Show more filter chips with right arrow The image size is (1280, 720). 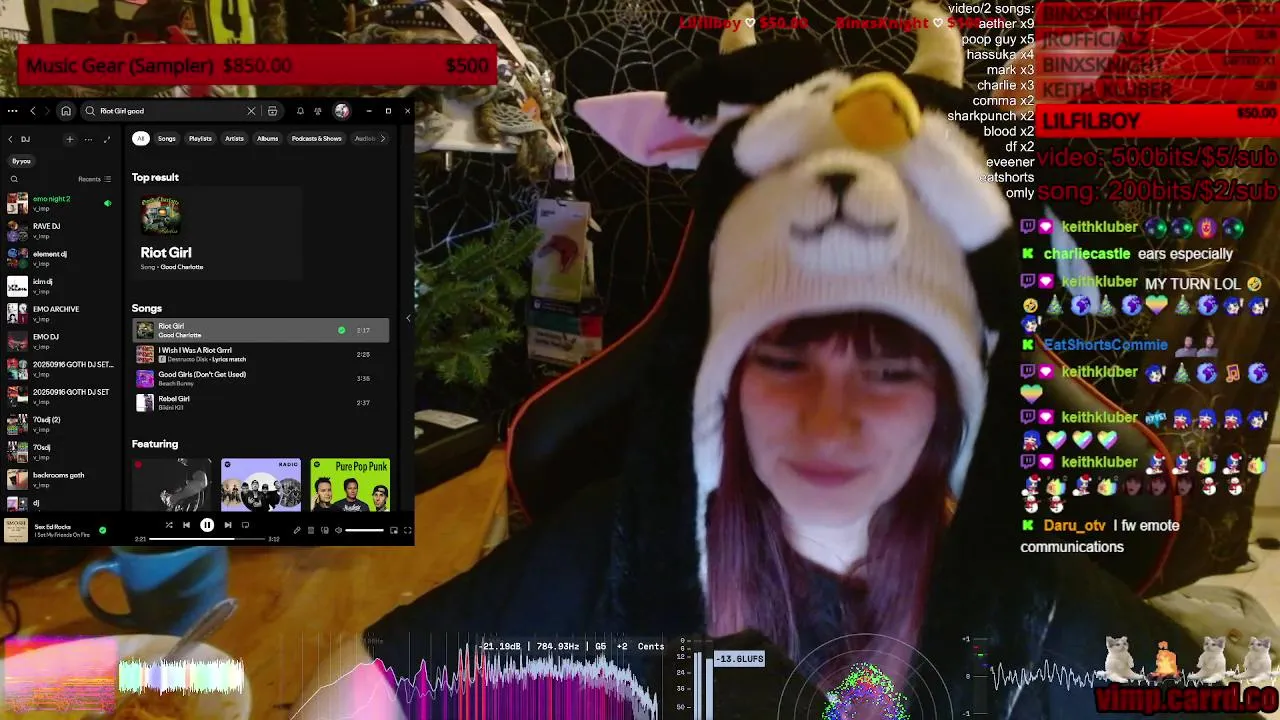(383, 139)
